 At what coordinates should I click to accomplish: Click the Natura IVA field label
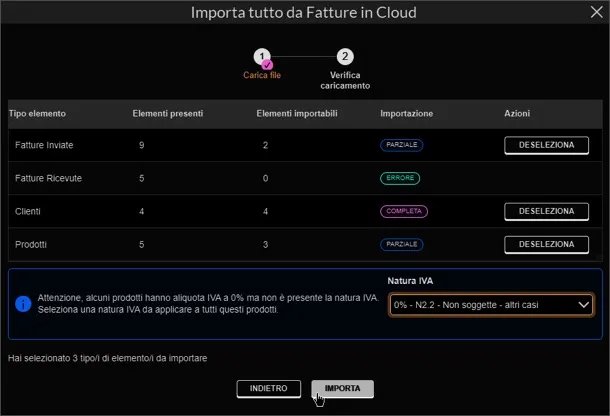[x=410, y=281]
